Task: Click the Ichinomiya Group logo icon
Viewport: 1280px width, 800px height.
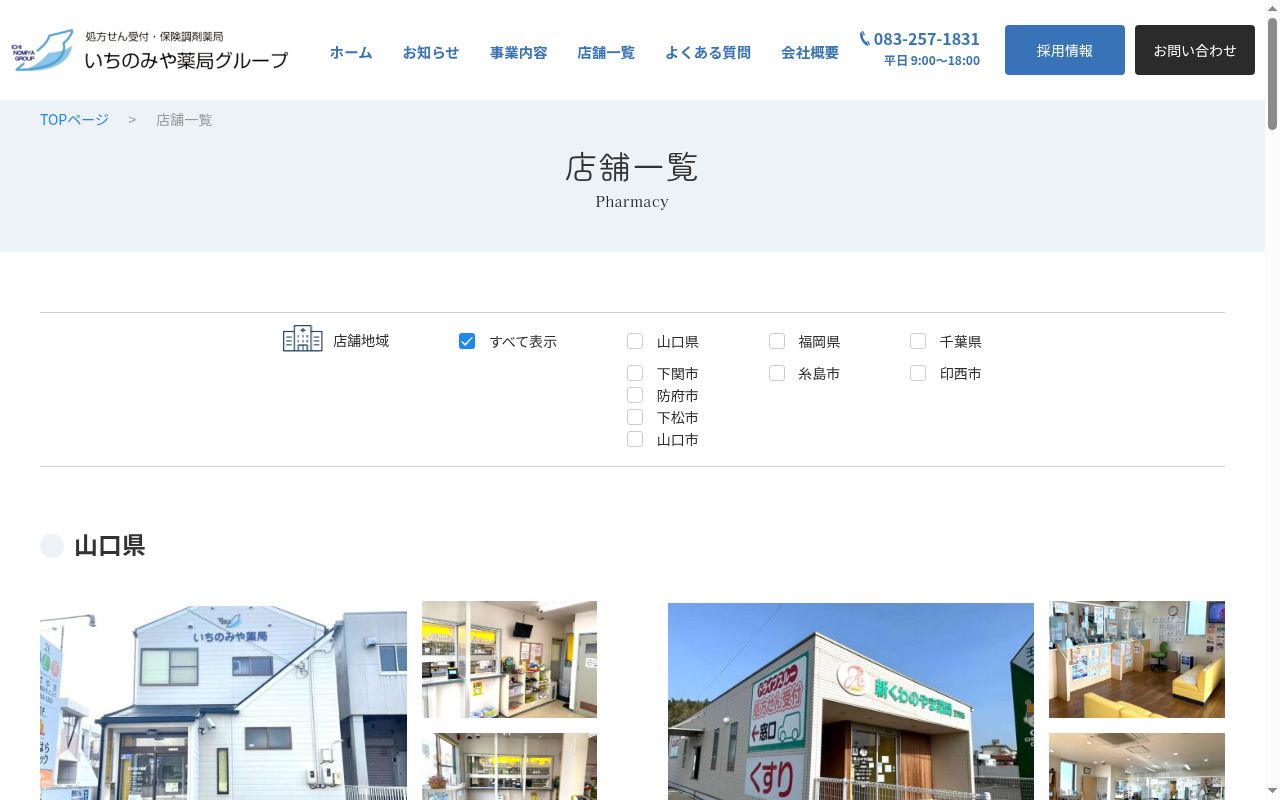Action: [x=43, y=50]
